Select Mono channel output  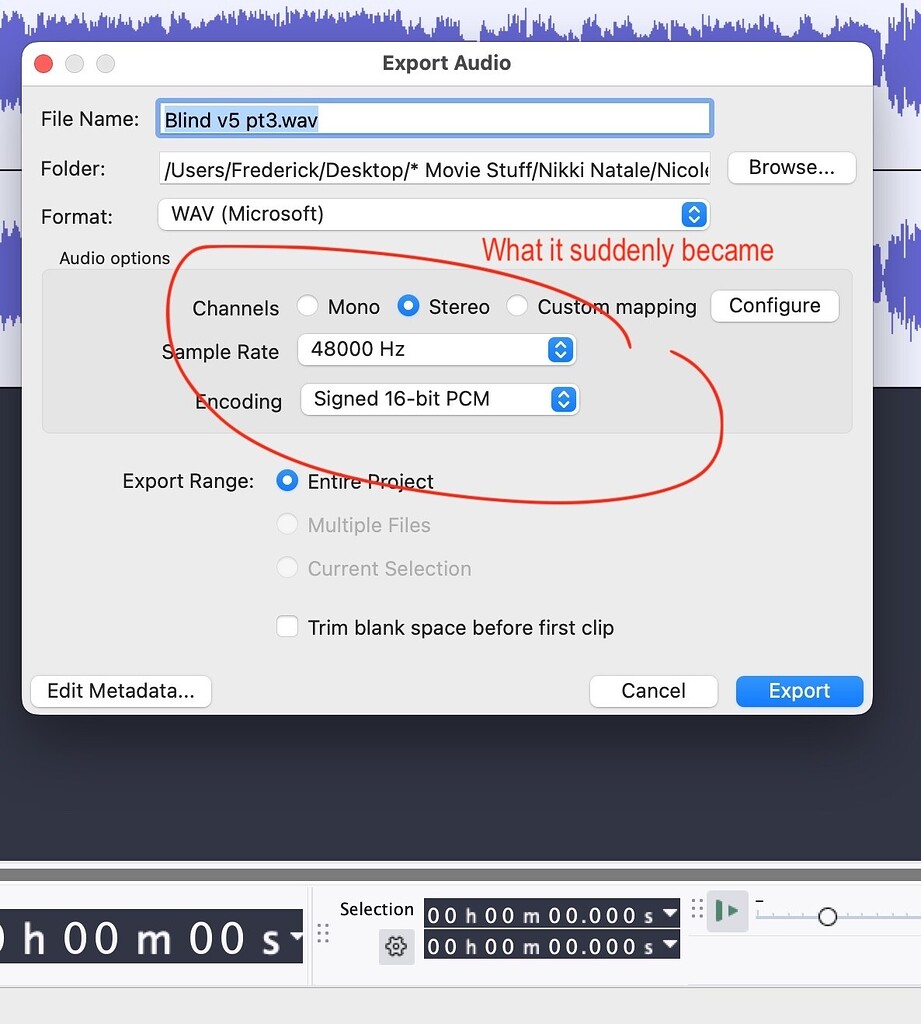[x=308, y=307]
